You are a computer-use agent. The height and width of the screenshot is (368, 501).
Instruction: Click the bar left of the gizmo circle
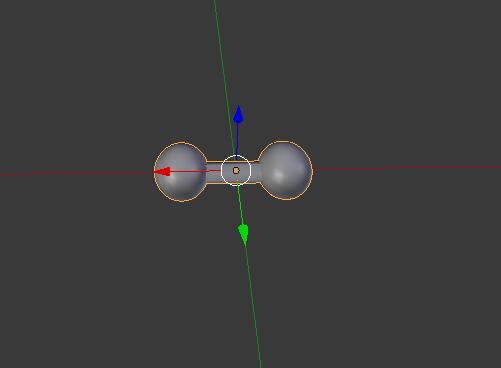tap(214, 172)
